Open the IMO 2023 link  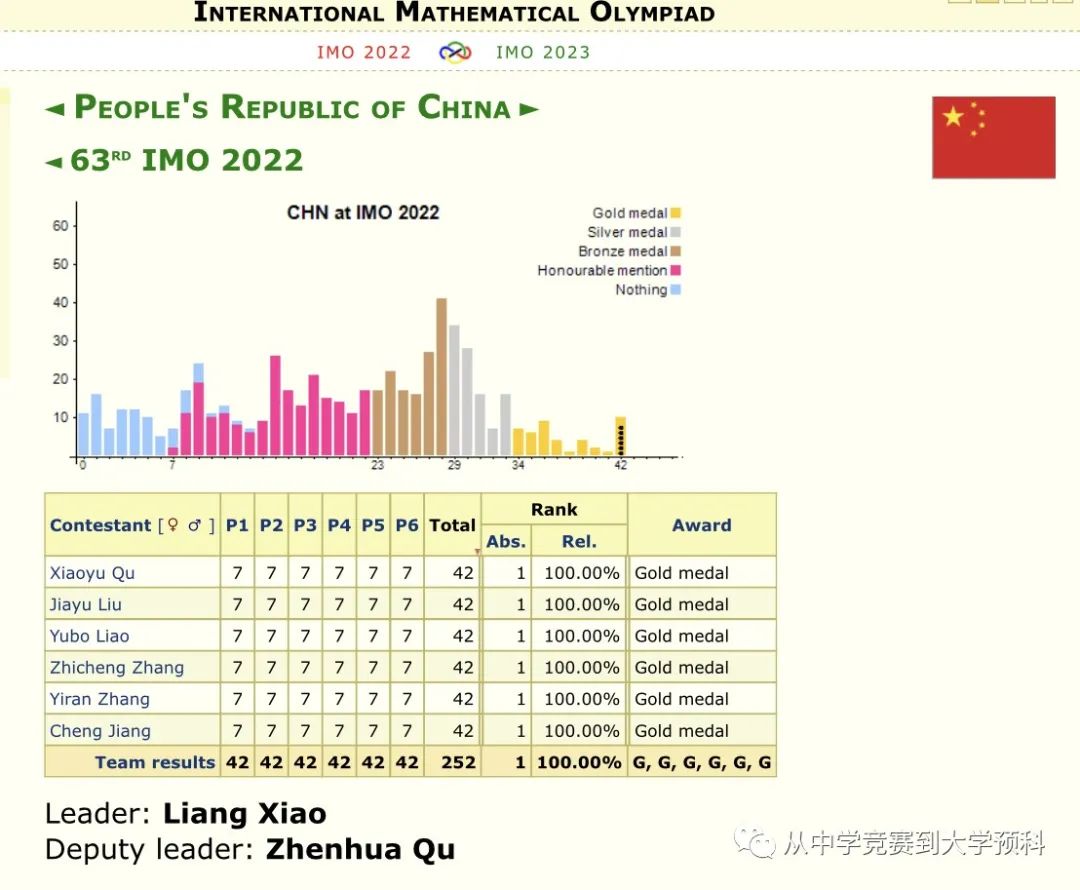pyautogui.click(x=543, y=52)
